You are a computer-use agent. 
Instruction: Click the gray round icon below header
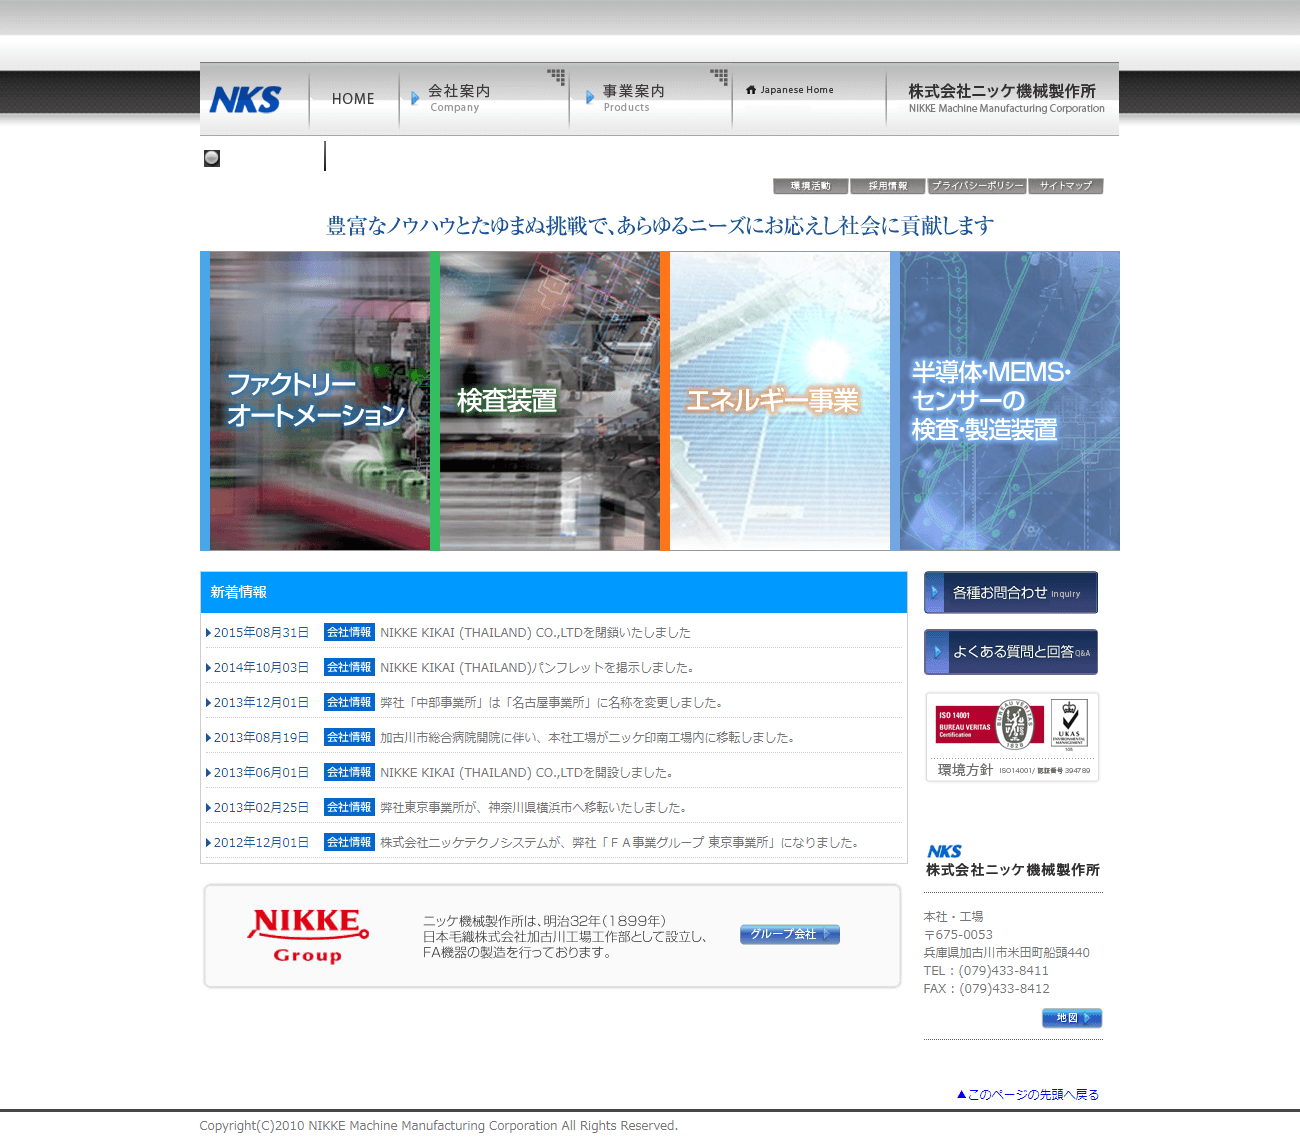[212, 158]
